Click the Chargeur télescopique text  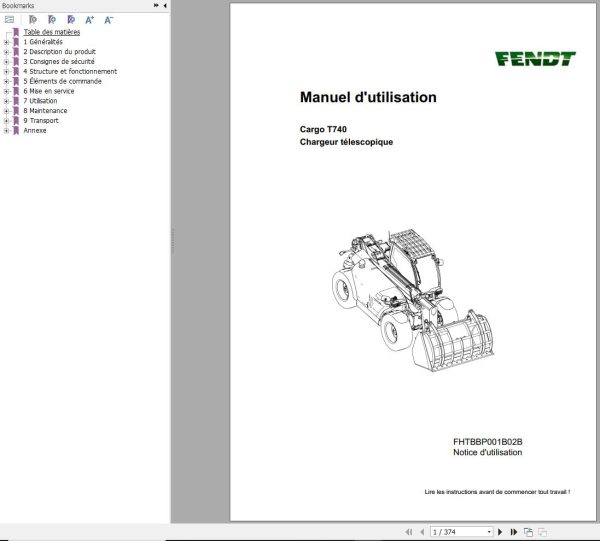click(x=346, y=142)
